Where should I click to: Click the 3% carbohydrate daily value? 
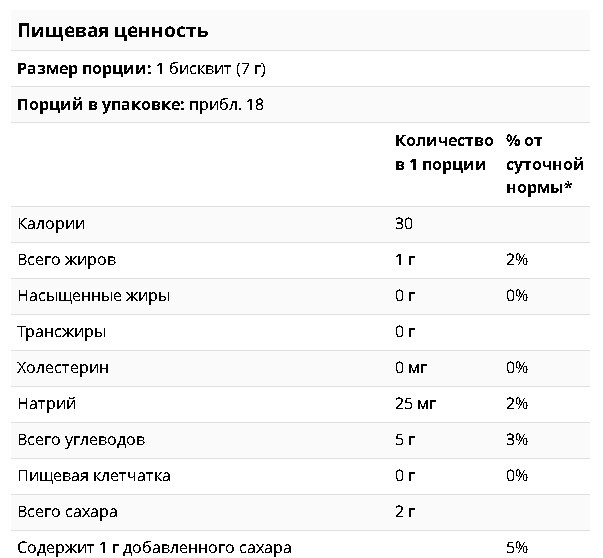pyautogui.click(x=517, y=440)
